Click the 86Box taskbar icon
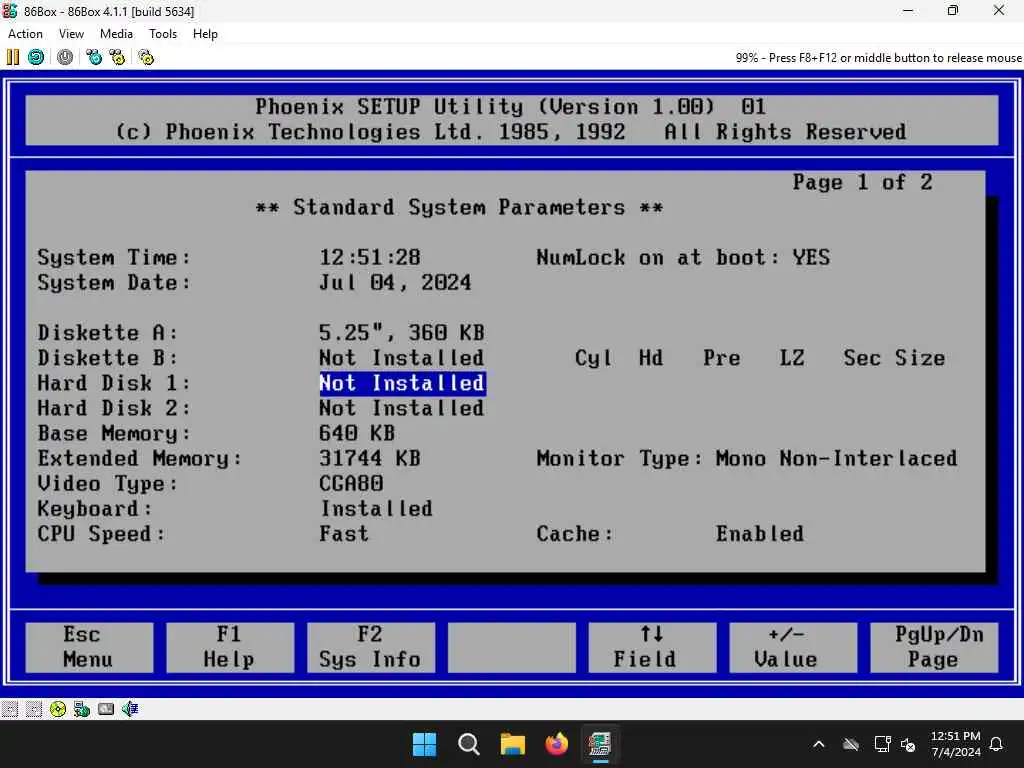 [600, 744]
